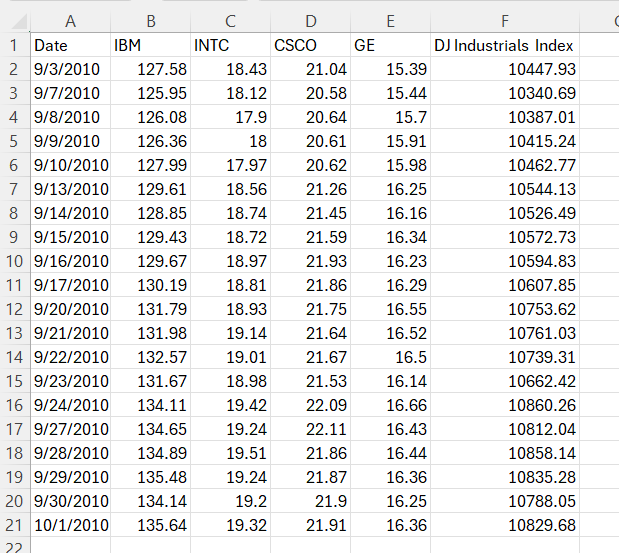The height and width of the screenshot is (553, 619).
Task: Click the date cell 10/1/2010
Action: point(71,525)
